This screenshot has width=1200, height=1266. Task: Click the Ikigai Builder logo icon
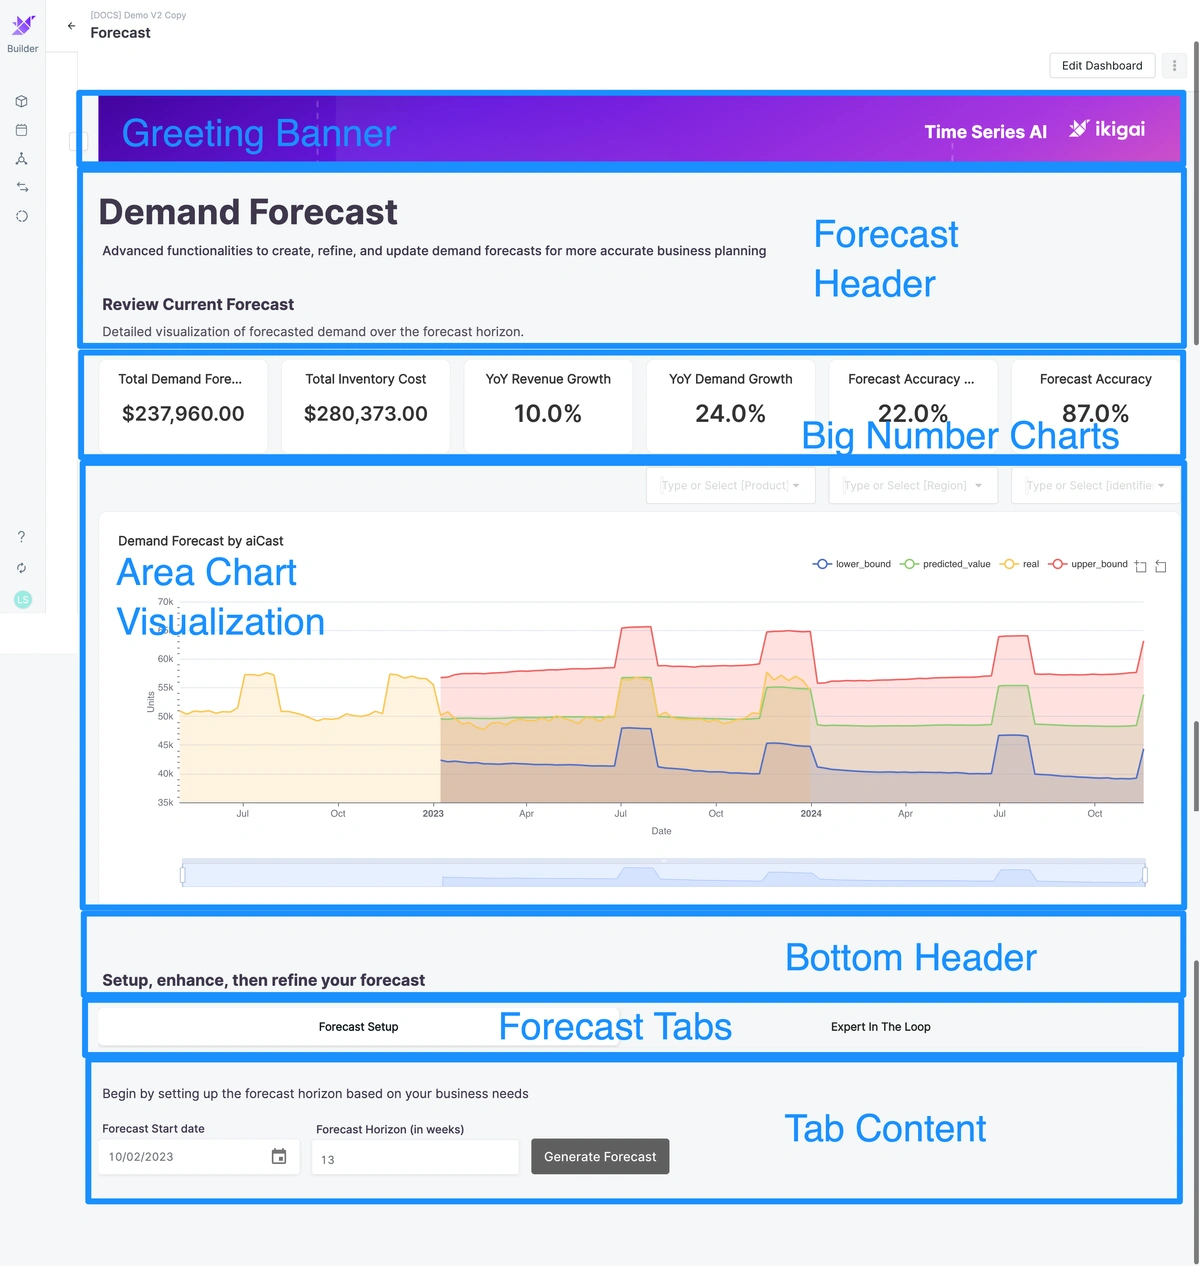[23, 25]
